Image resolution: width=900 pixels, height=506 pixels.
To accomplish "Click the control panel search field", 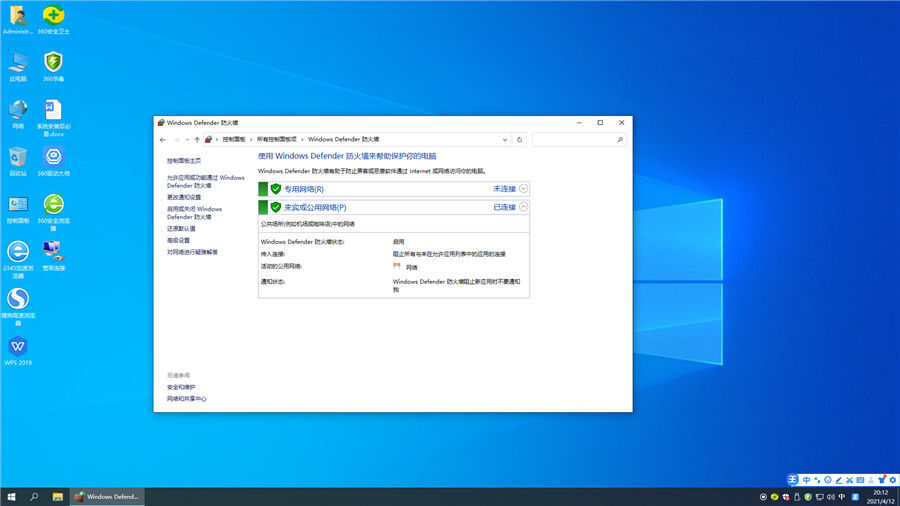I will click(579, 139).
